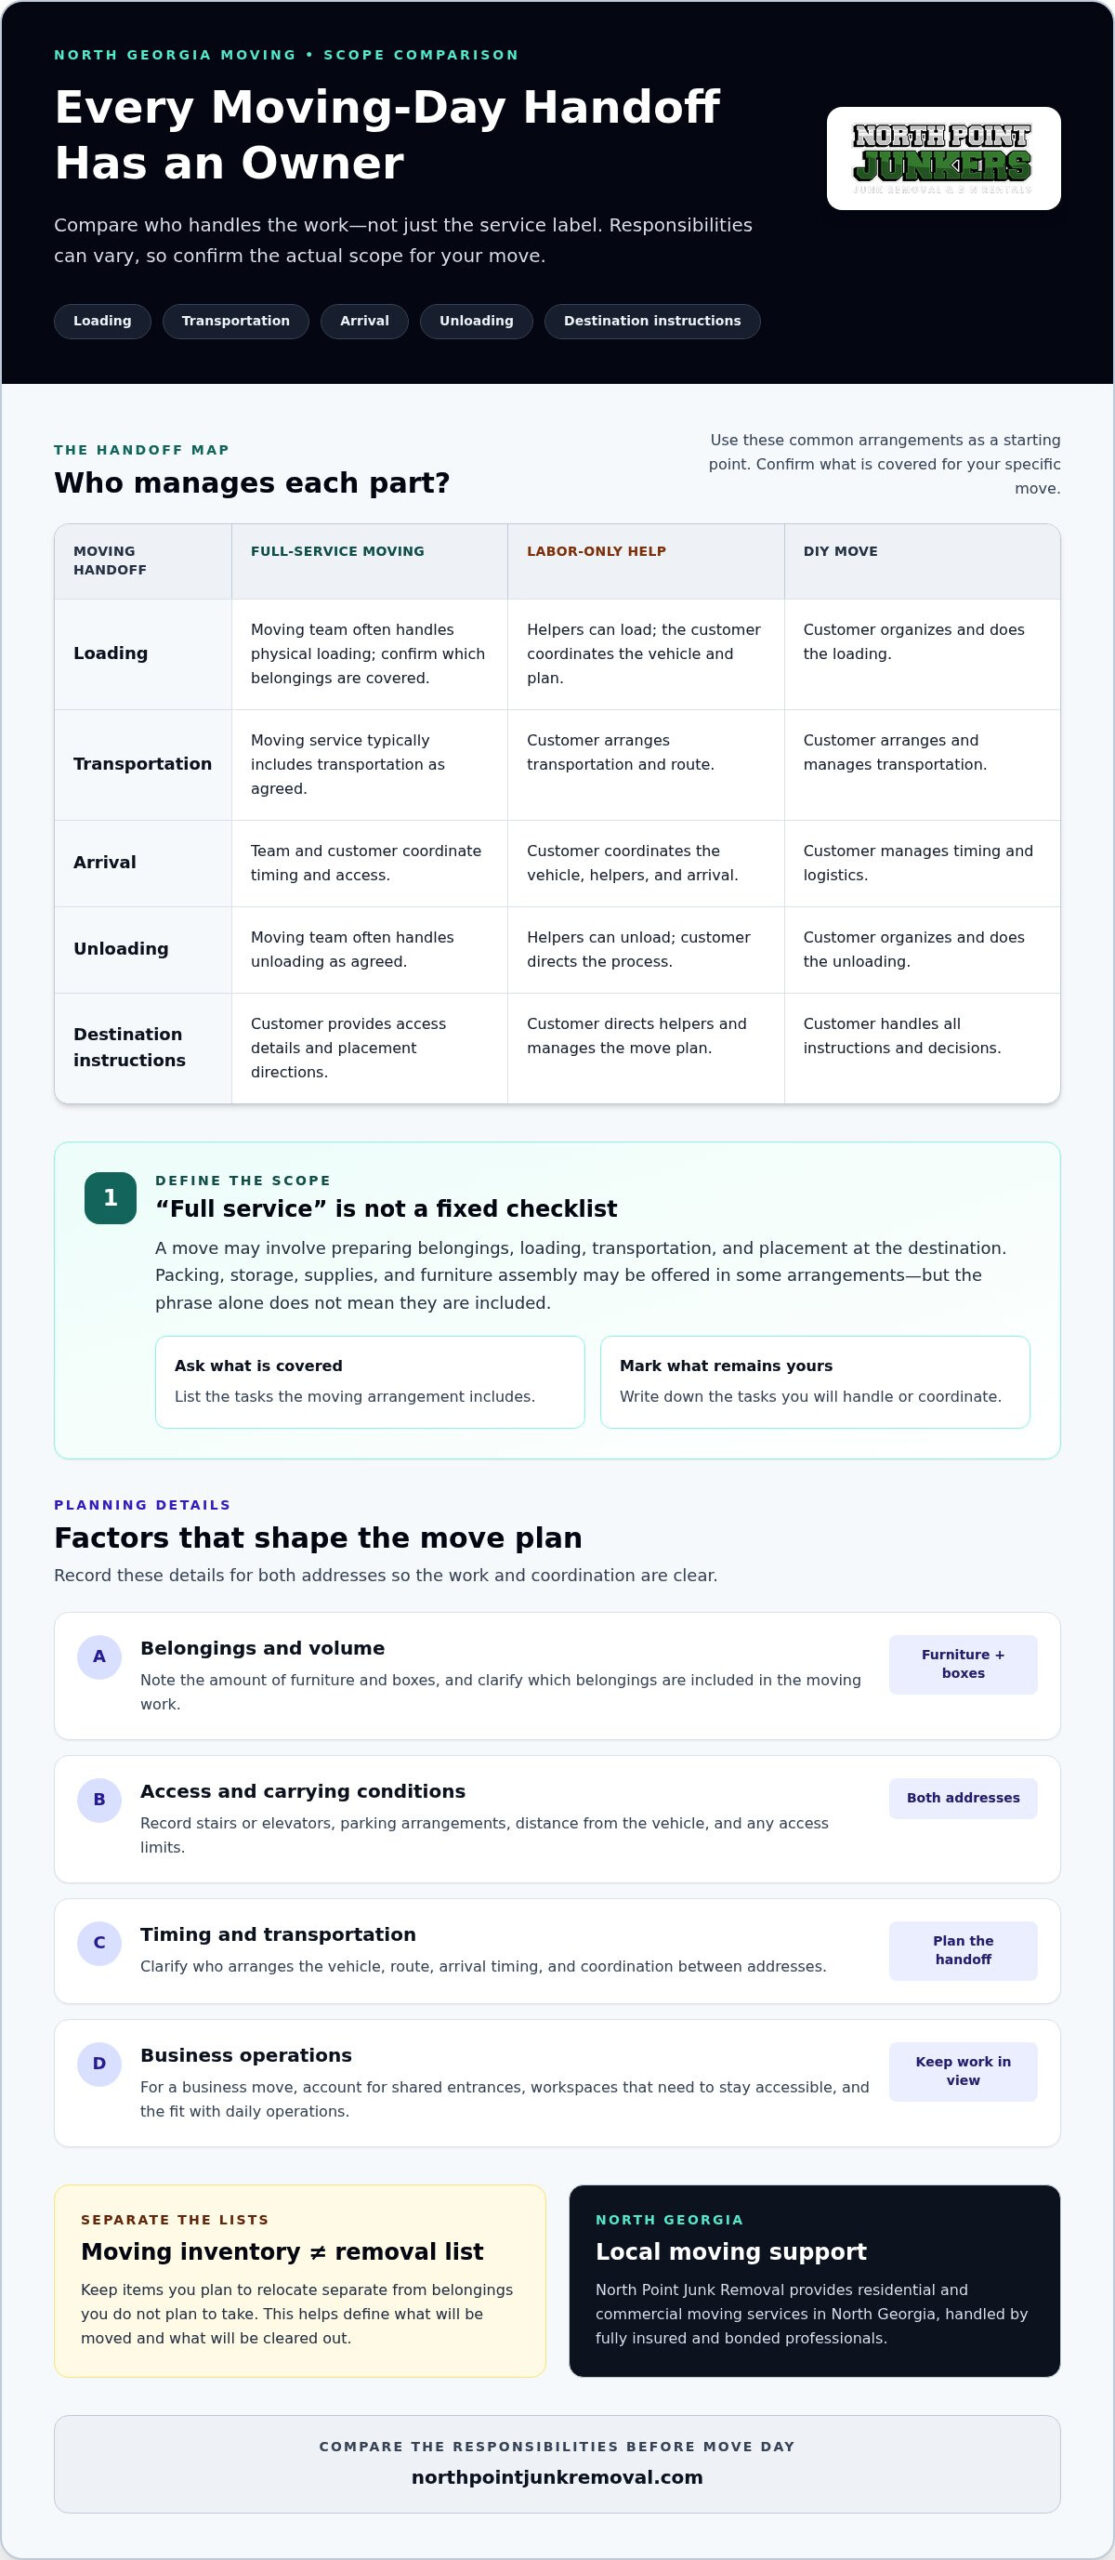Open the Mark what remains yours card
The height and width of the screenshot is (2560, 1115).
pyautogui.click(x=815, y=1382)
